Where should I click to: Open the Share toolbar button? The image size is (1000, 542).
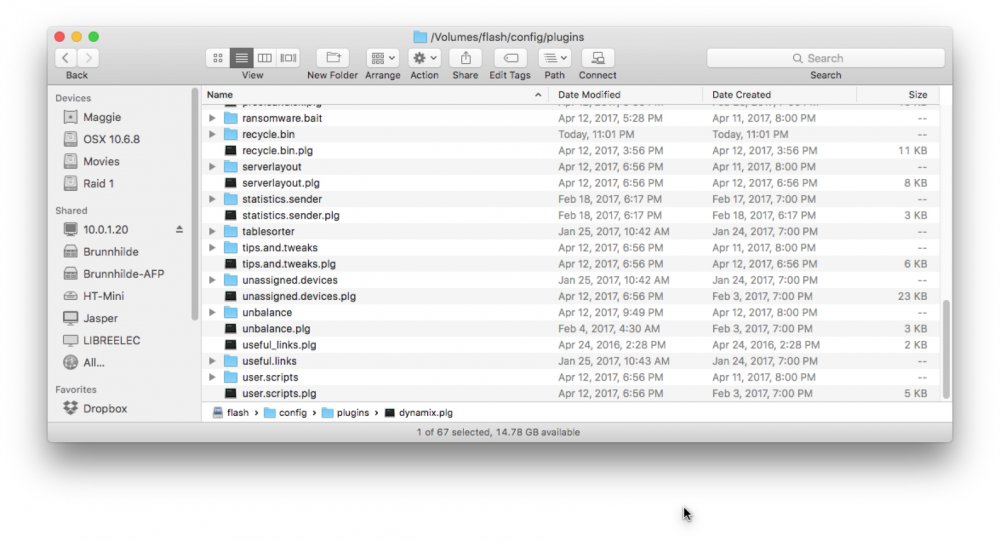tap(466, 58)
